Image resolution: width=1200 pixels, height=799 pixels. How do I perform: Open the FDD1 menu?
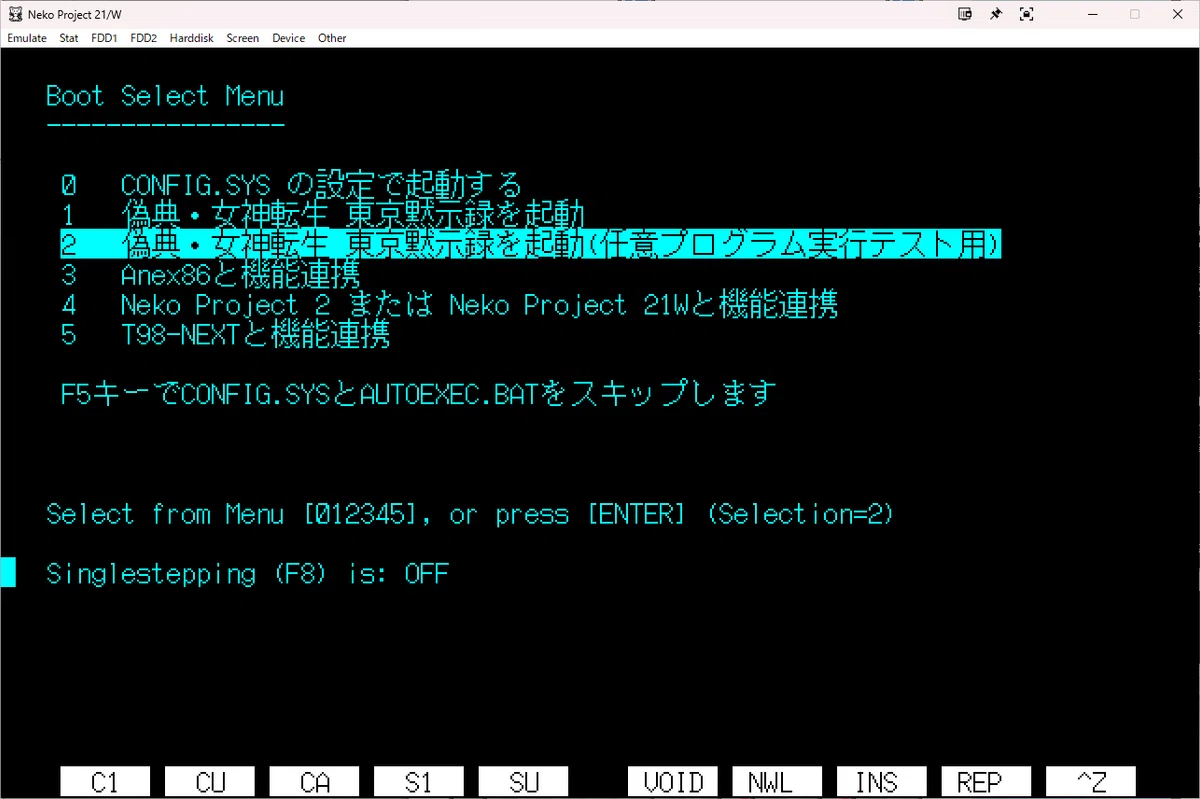coord(104,38)
